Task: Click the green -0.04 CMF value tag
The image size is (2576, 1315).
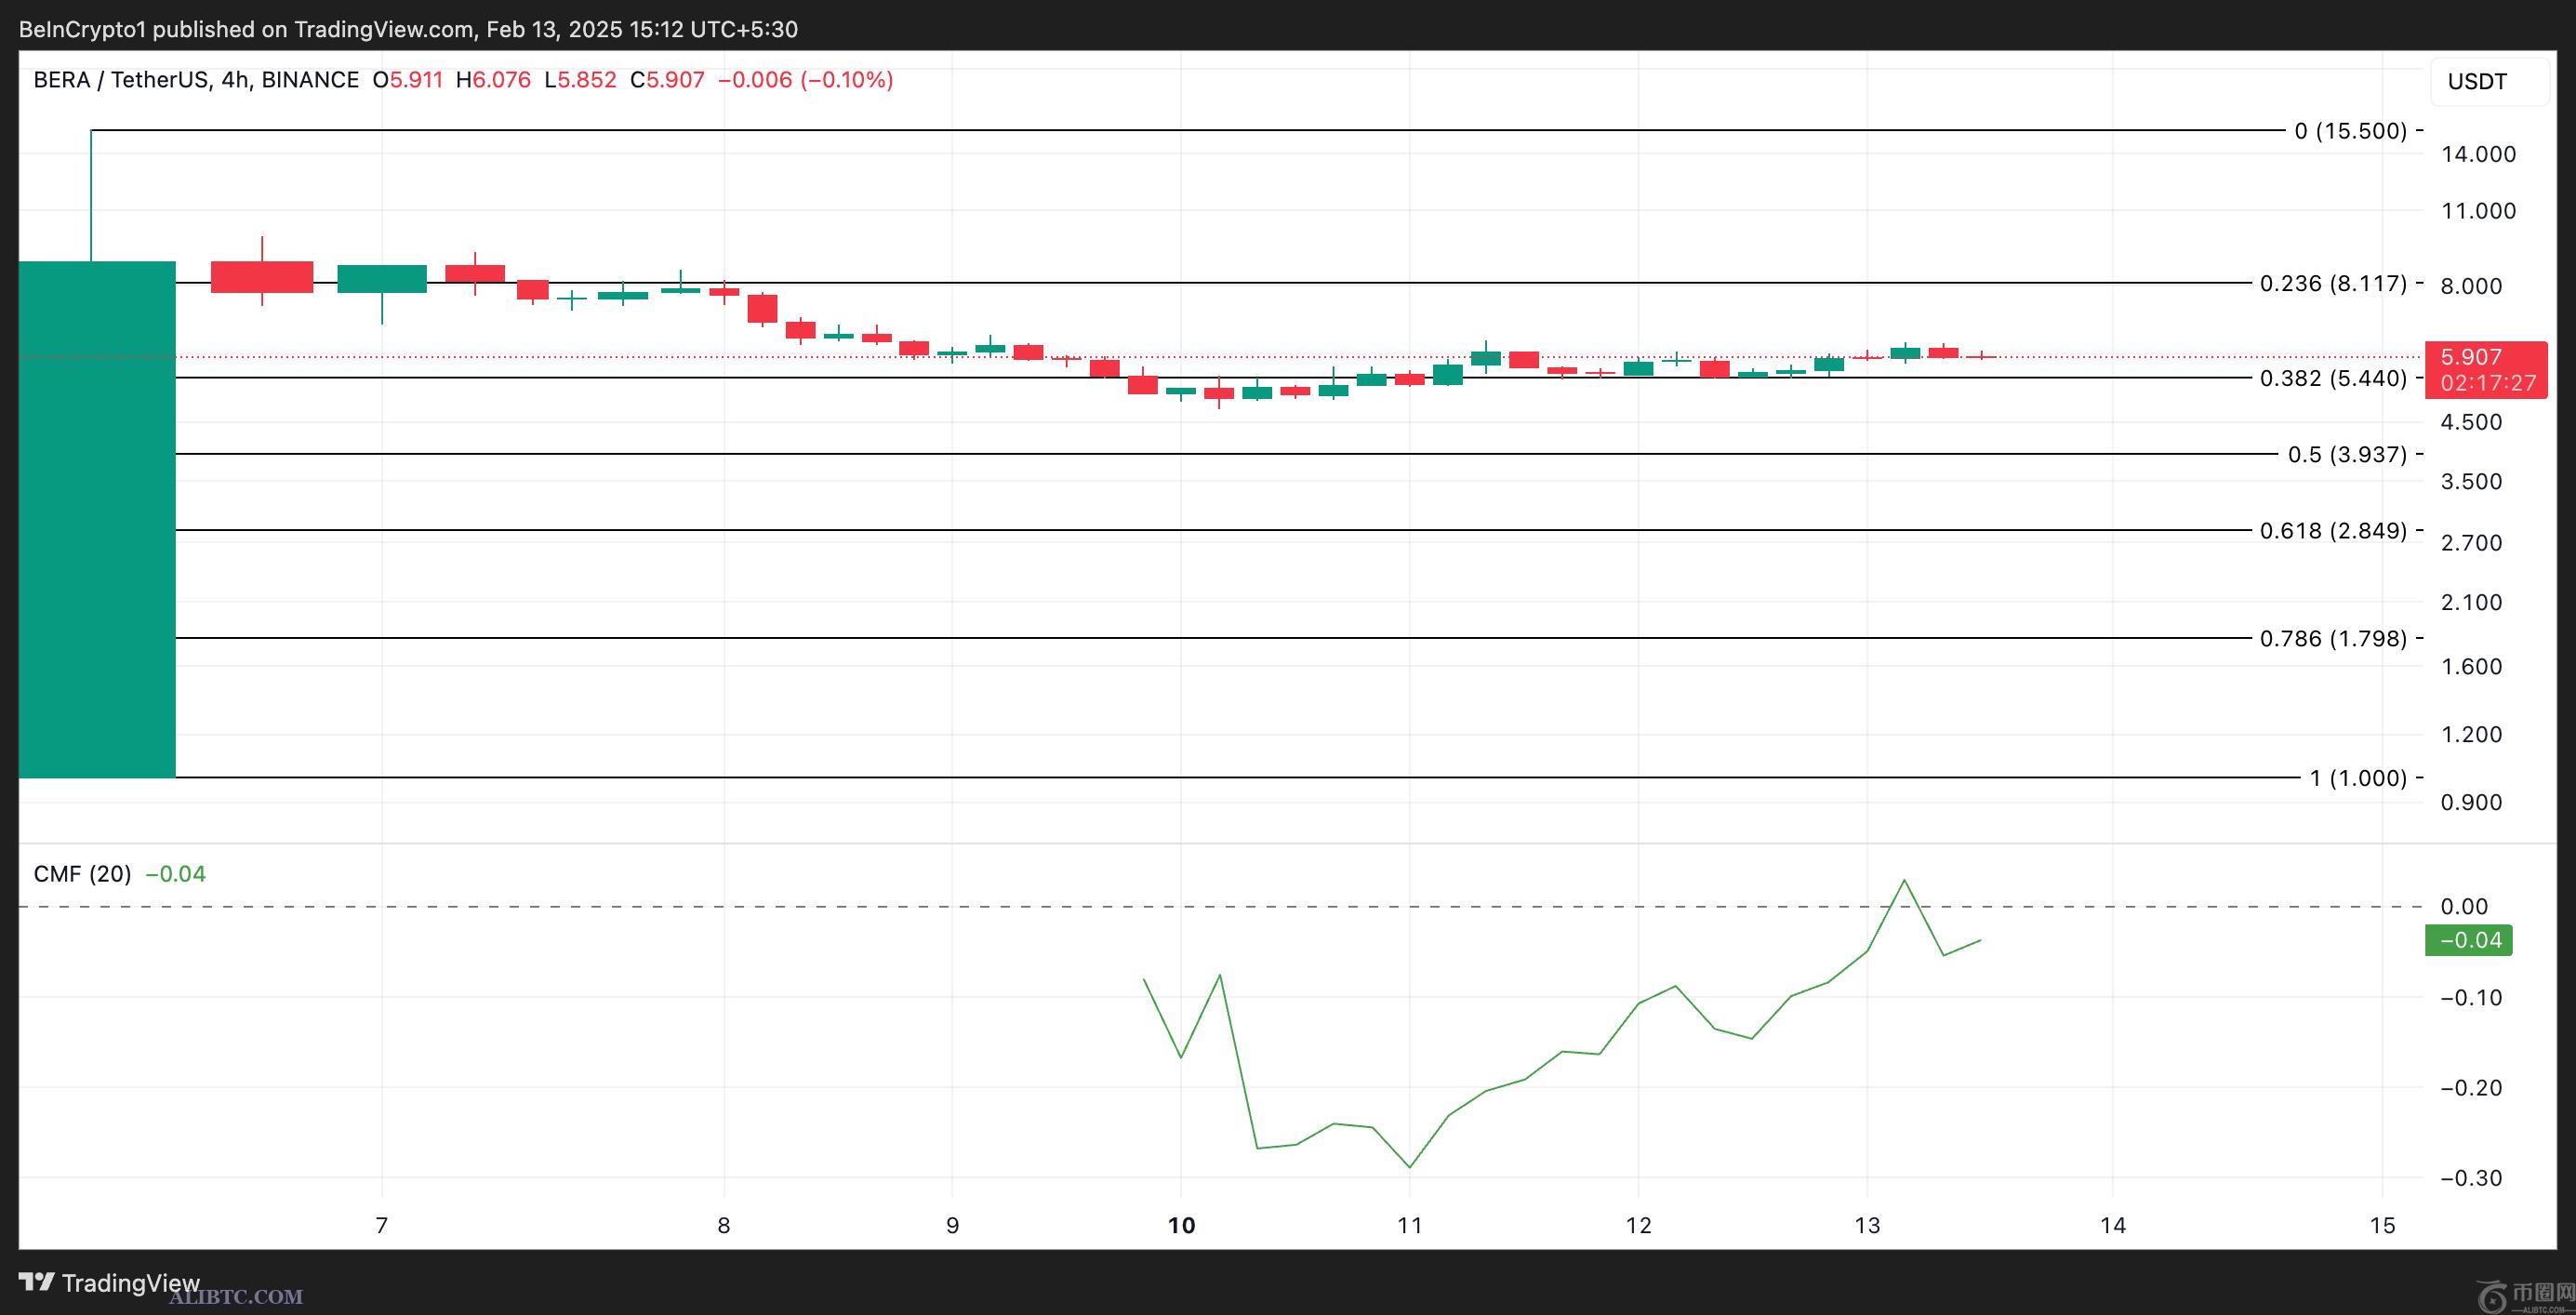Action: point(2468,940)
